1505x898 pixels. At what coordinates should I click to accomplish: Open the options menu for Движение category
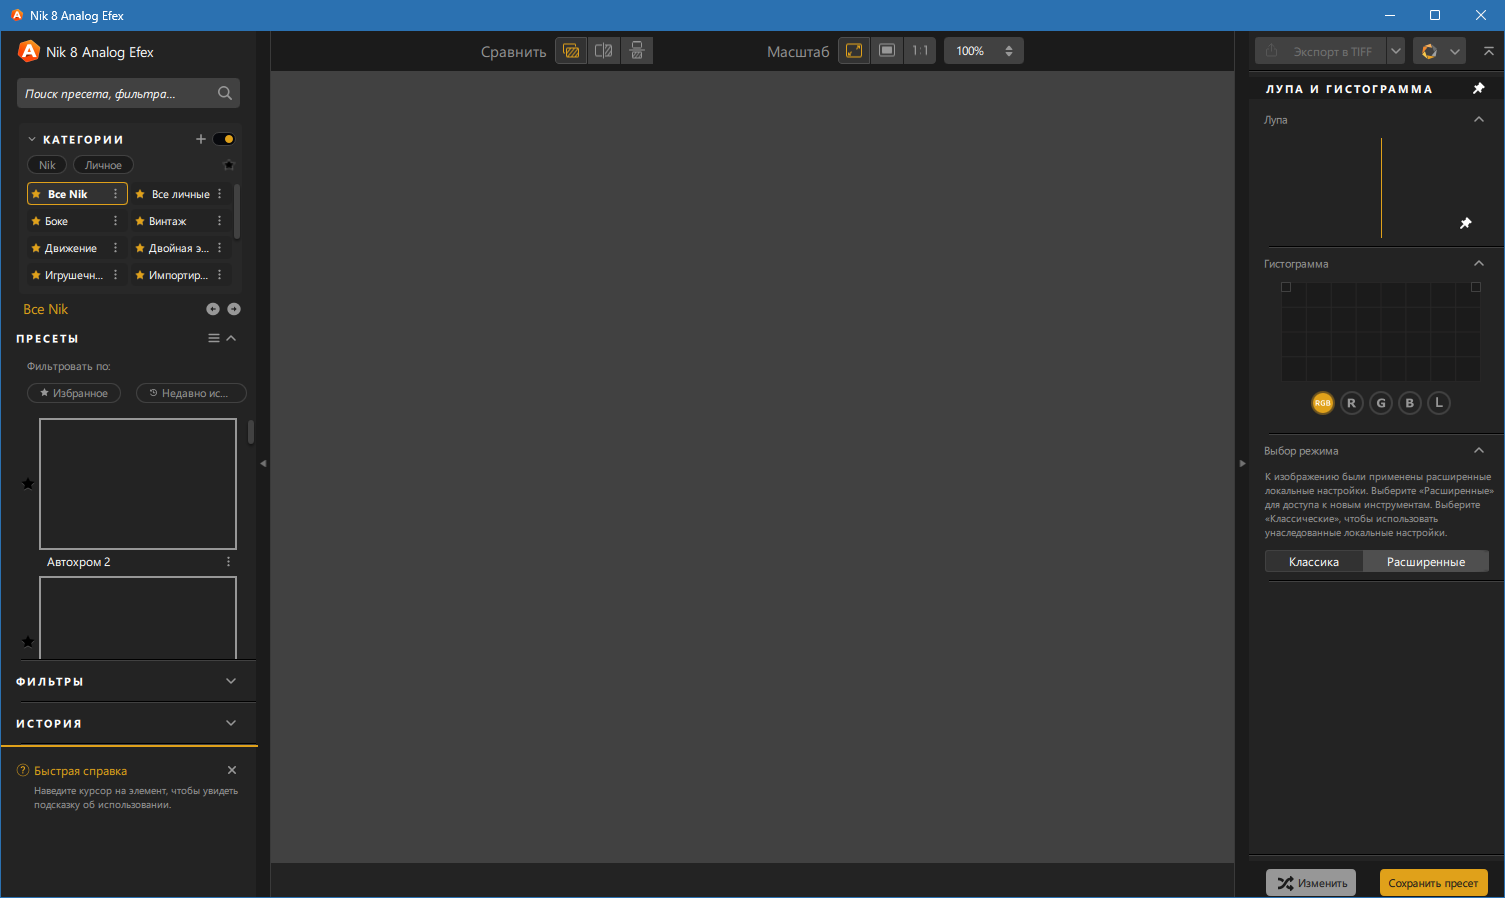point(116,248)
